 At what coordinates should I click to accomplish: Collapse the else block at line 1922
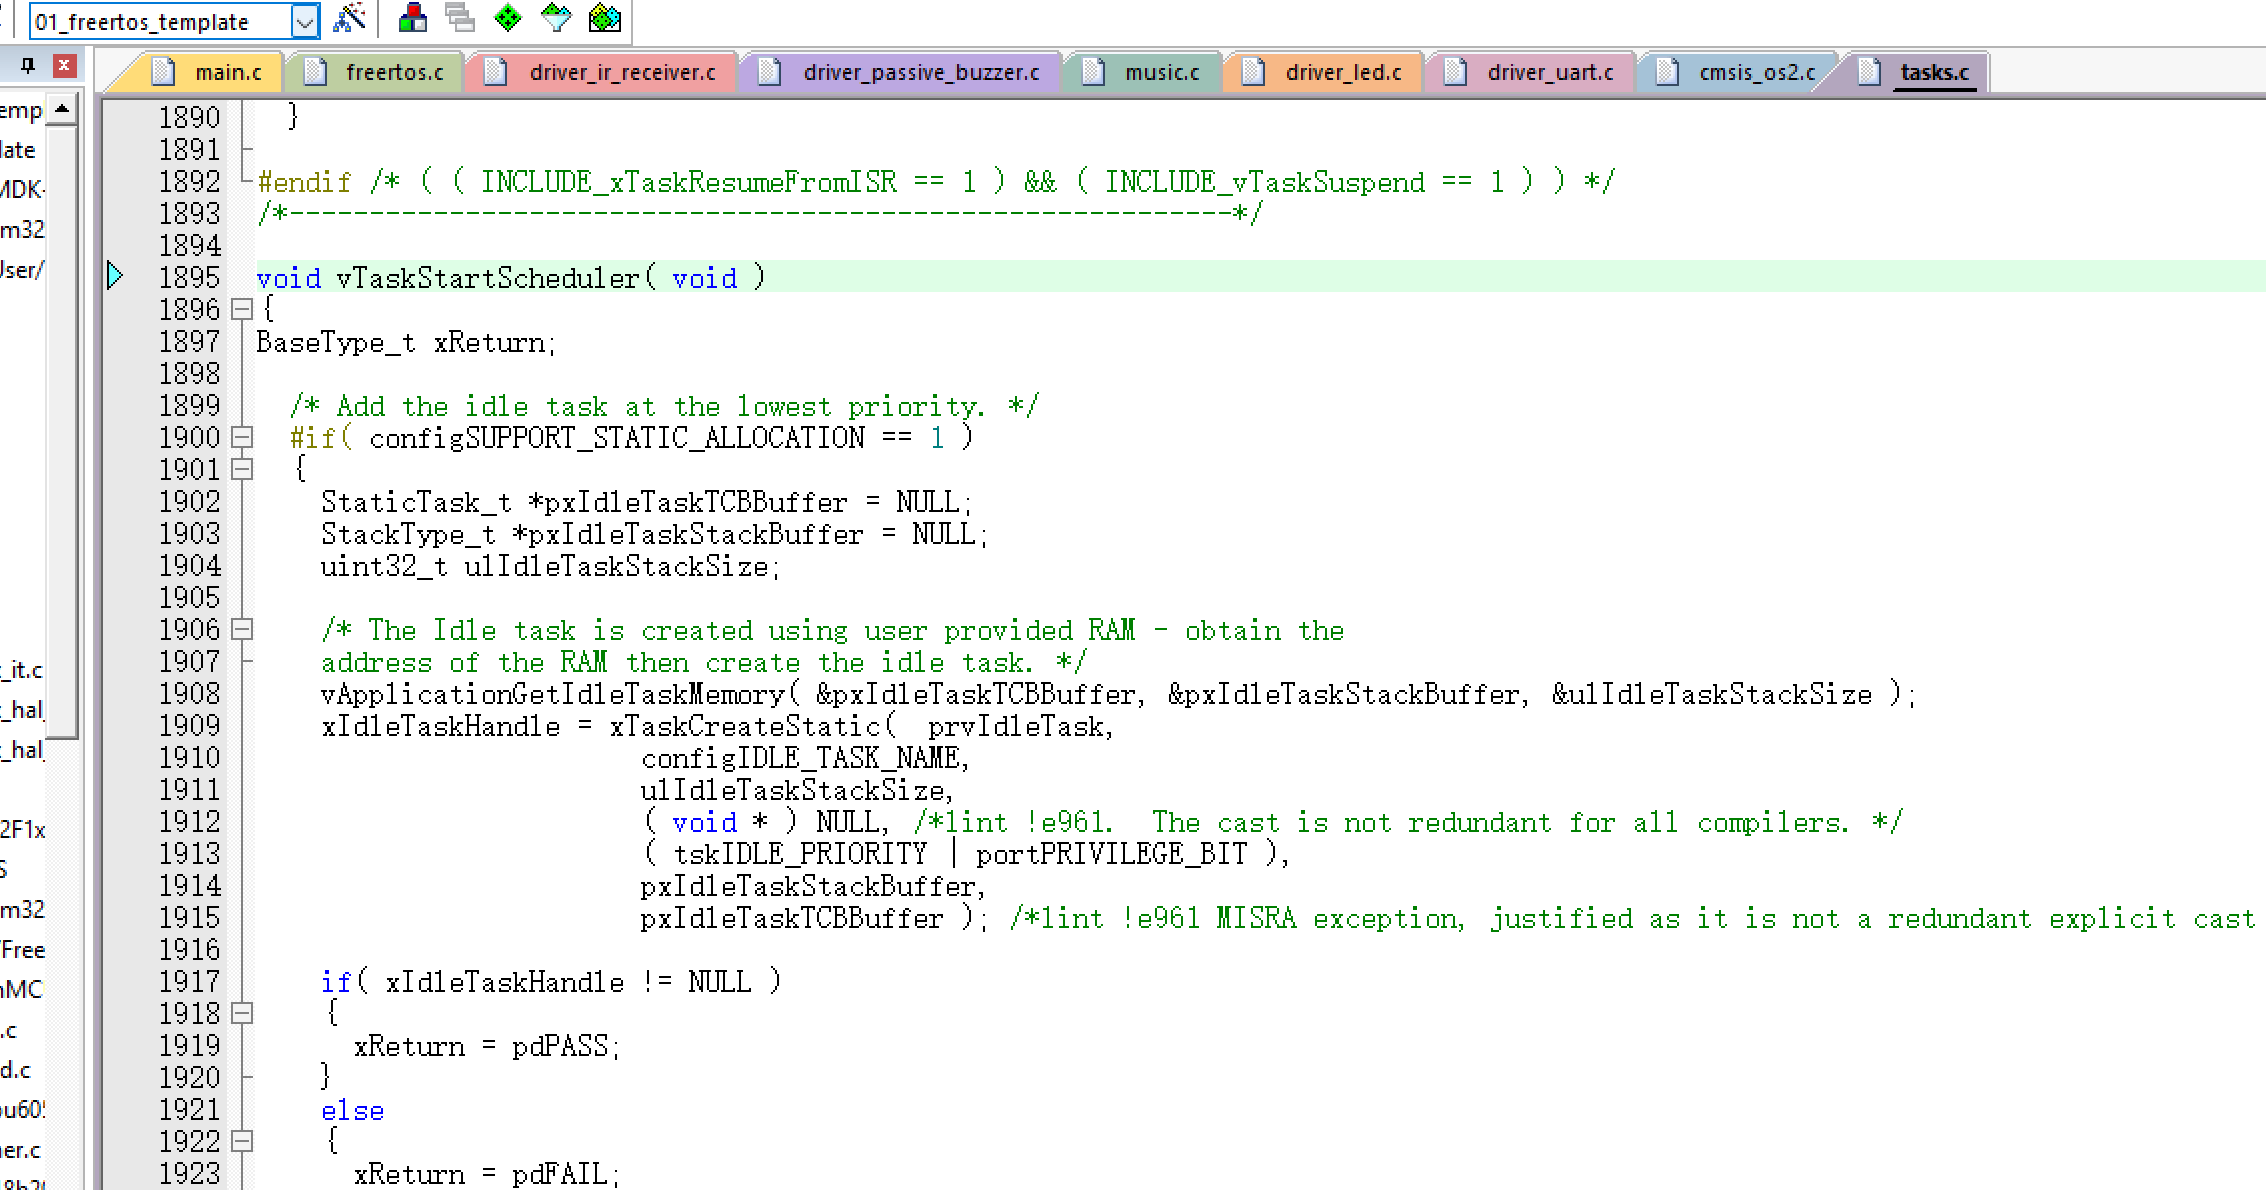click(241, 1142)
